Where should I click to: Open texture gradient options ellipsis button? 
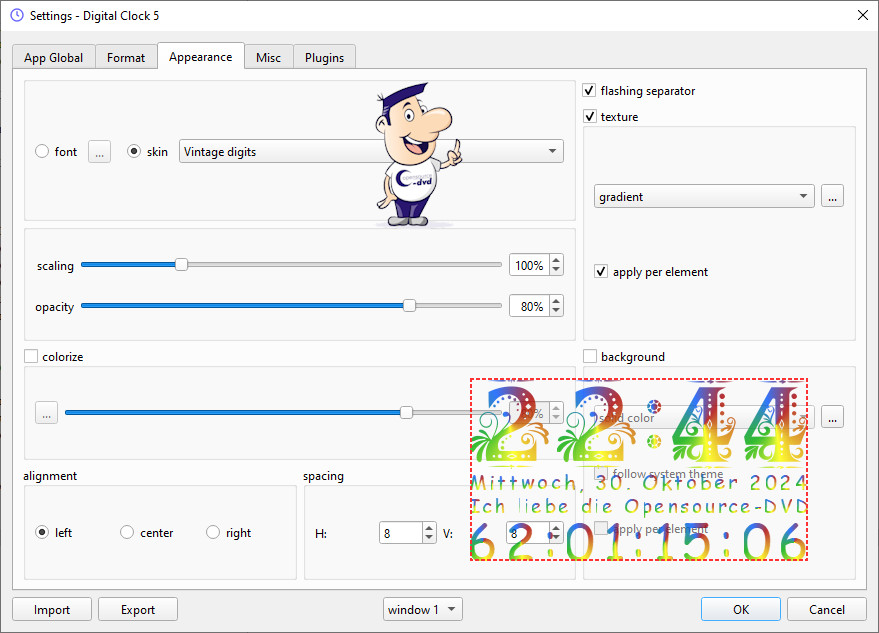(x=832, y=197)
